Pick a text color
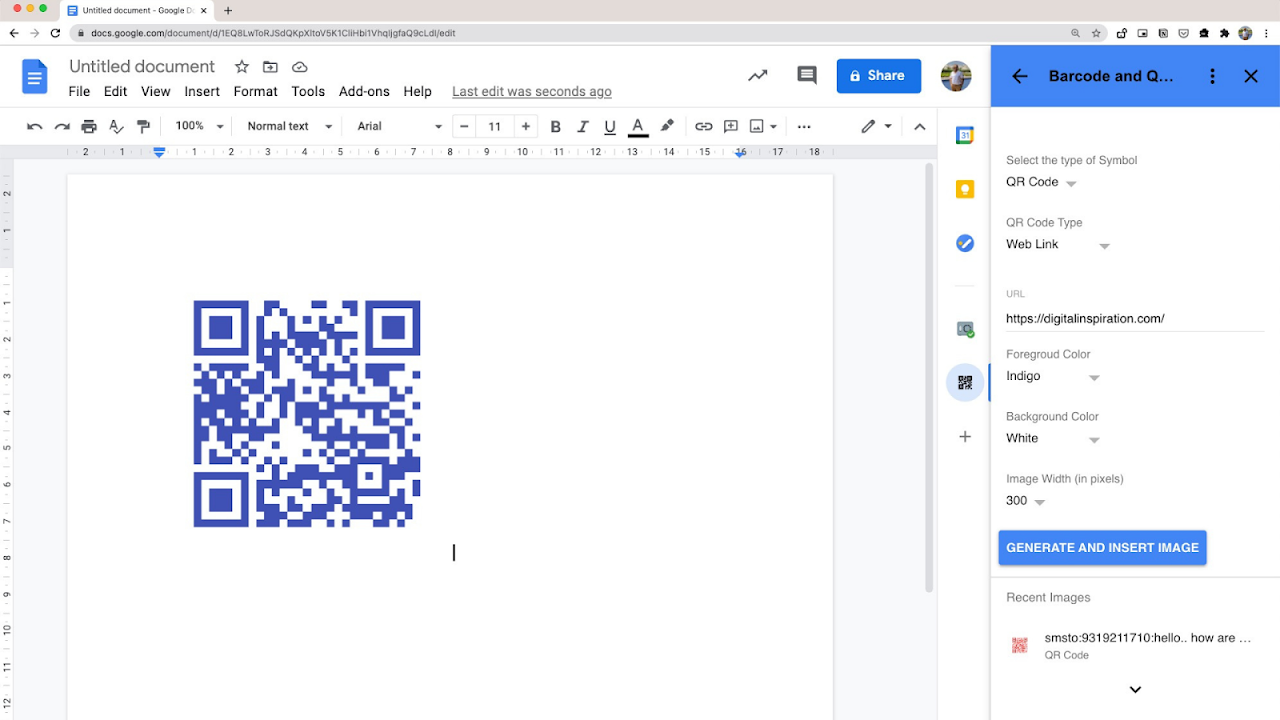 coord(637,126)
